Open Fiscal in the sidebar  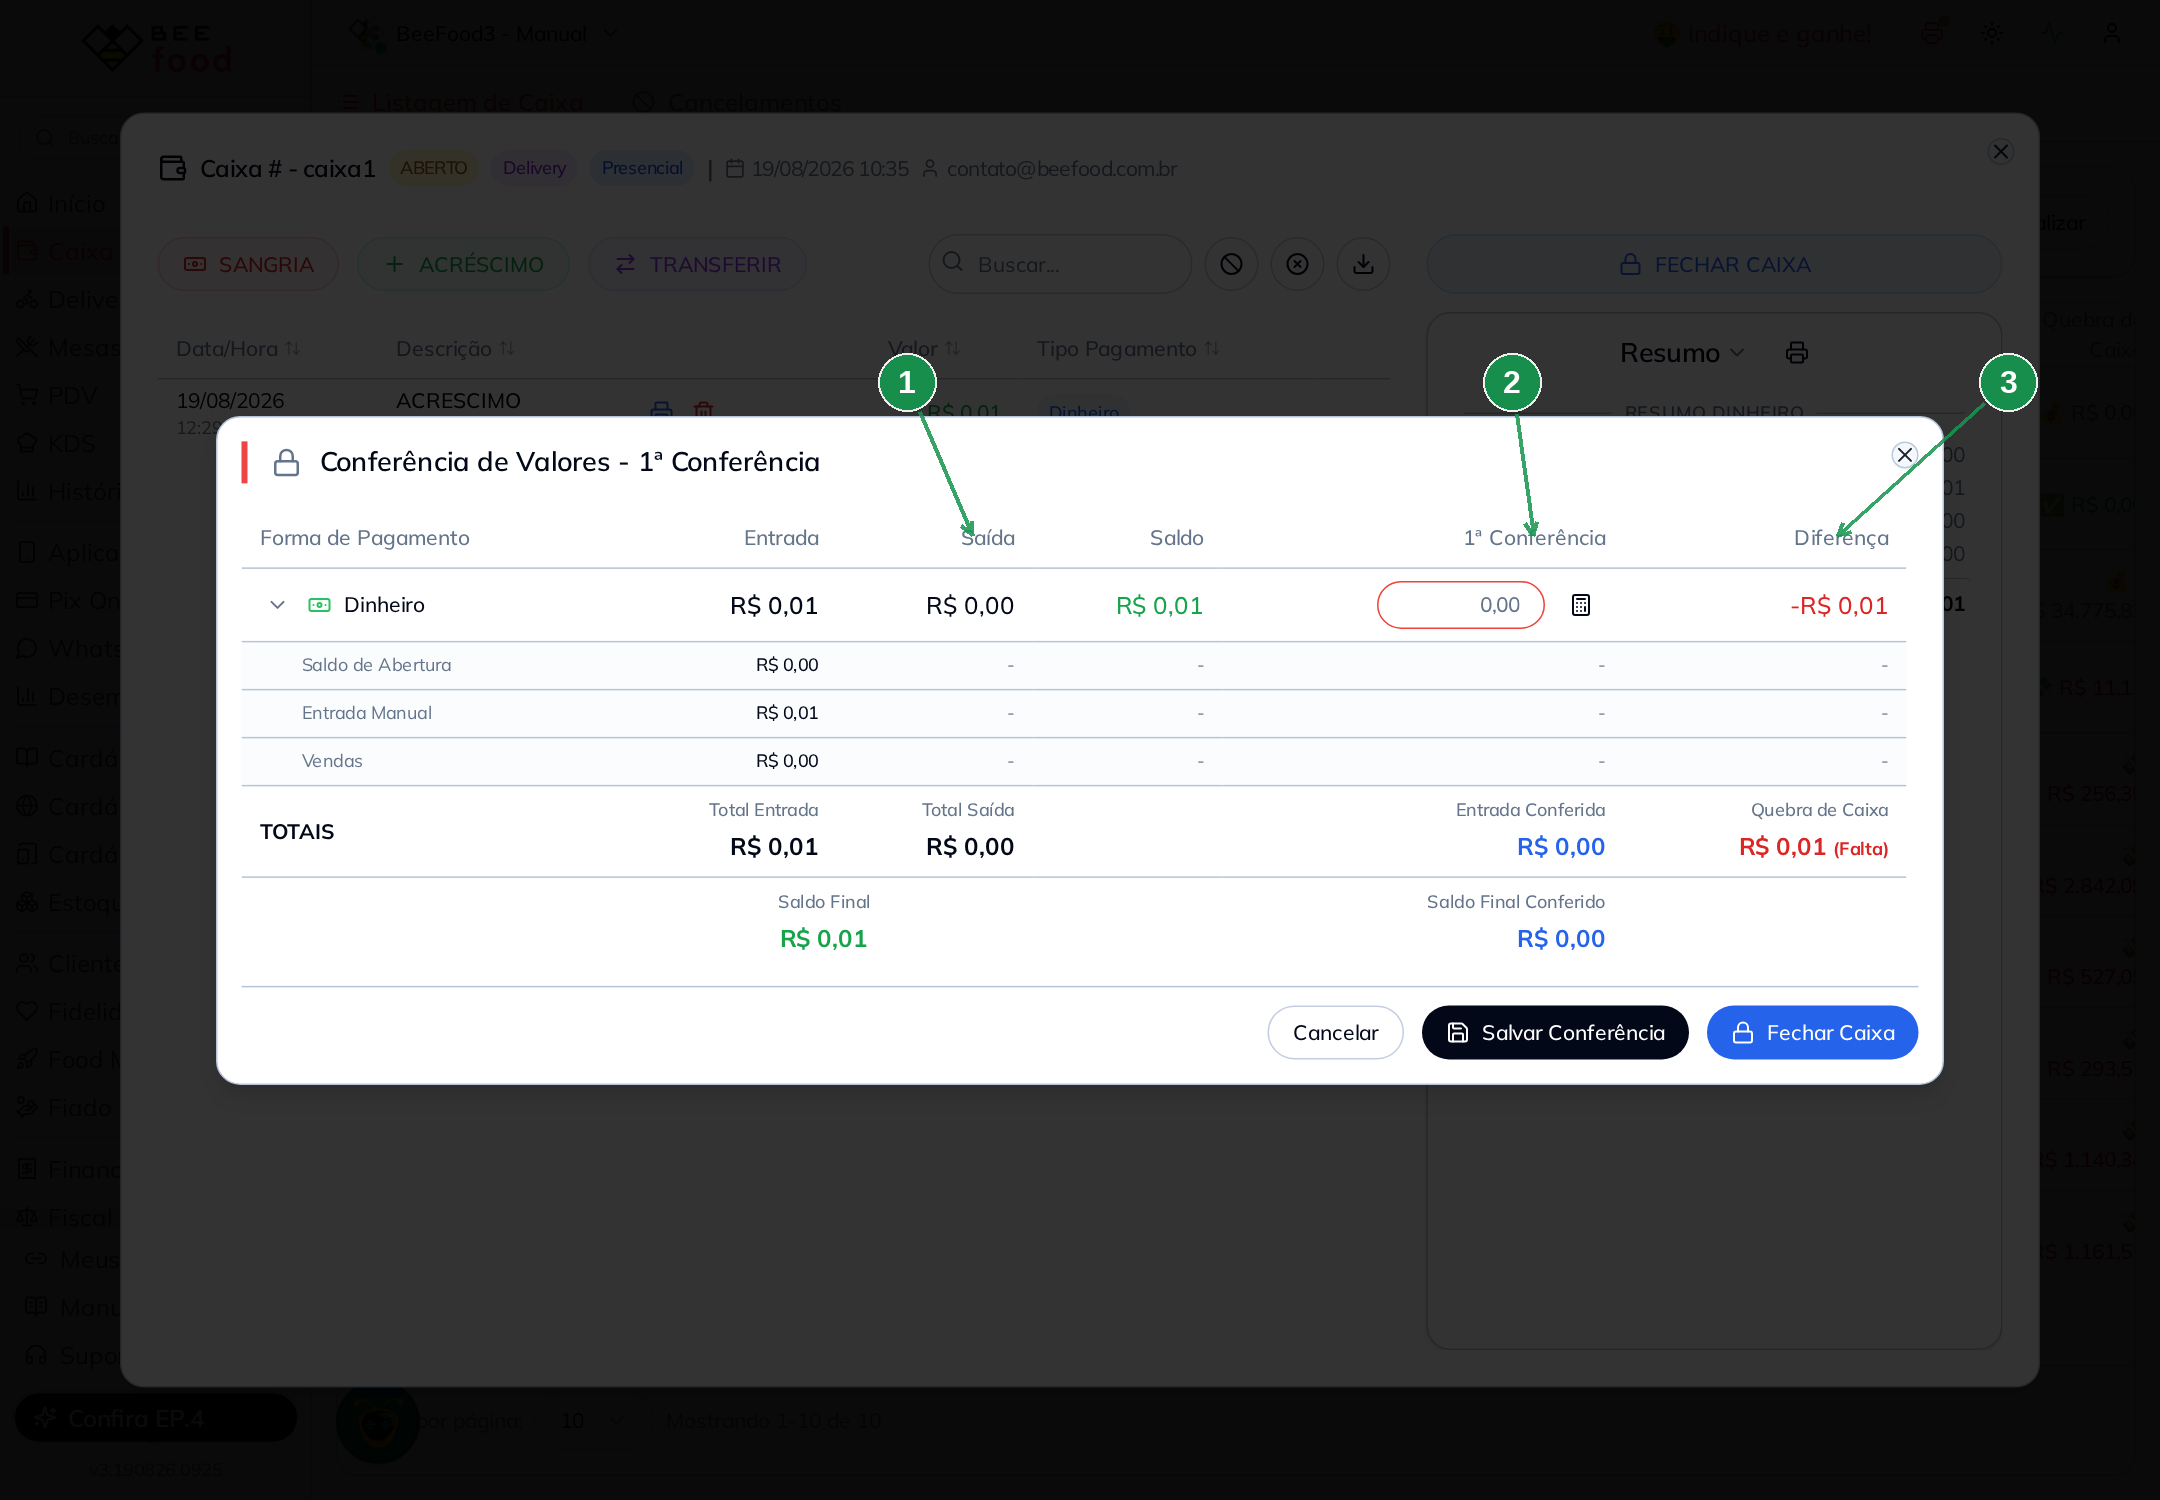[65, 1218]
